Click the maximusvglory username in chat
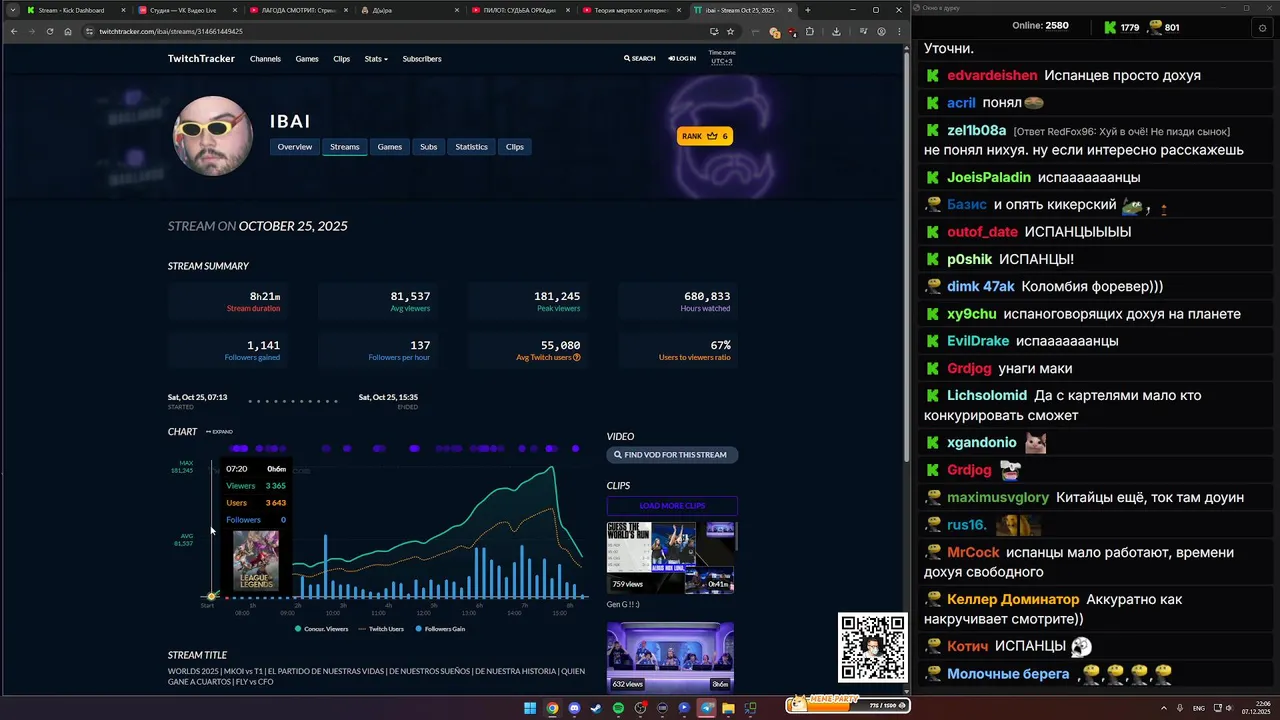Viewport: 1280px width, 720px height. point(998,497)
